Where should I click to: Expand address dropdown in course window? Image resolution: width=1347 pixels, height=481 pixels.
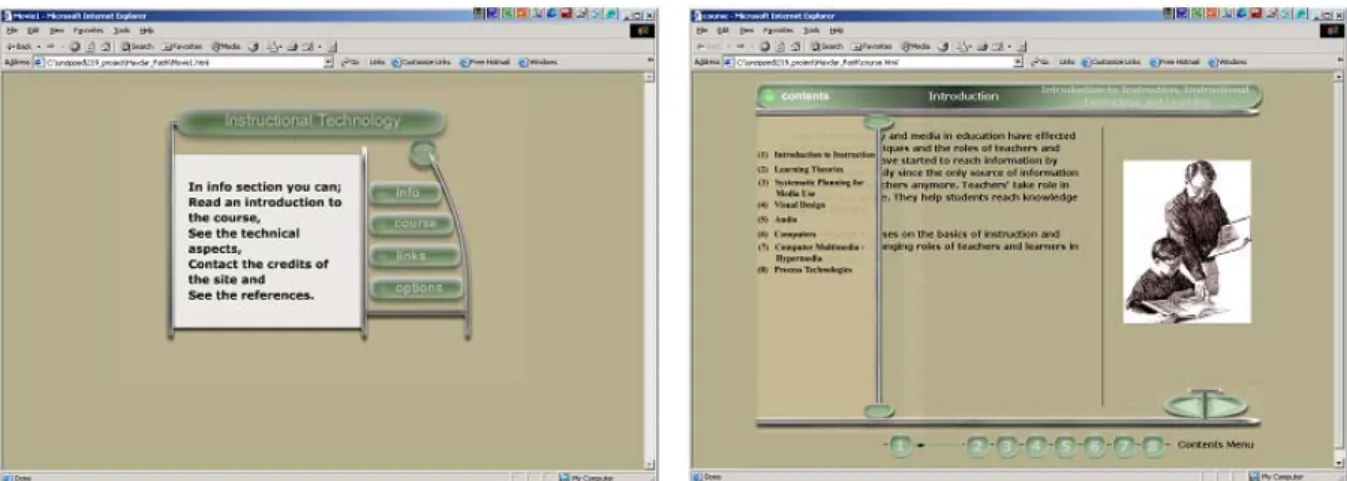click(x=1018, y=62)
